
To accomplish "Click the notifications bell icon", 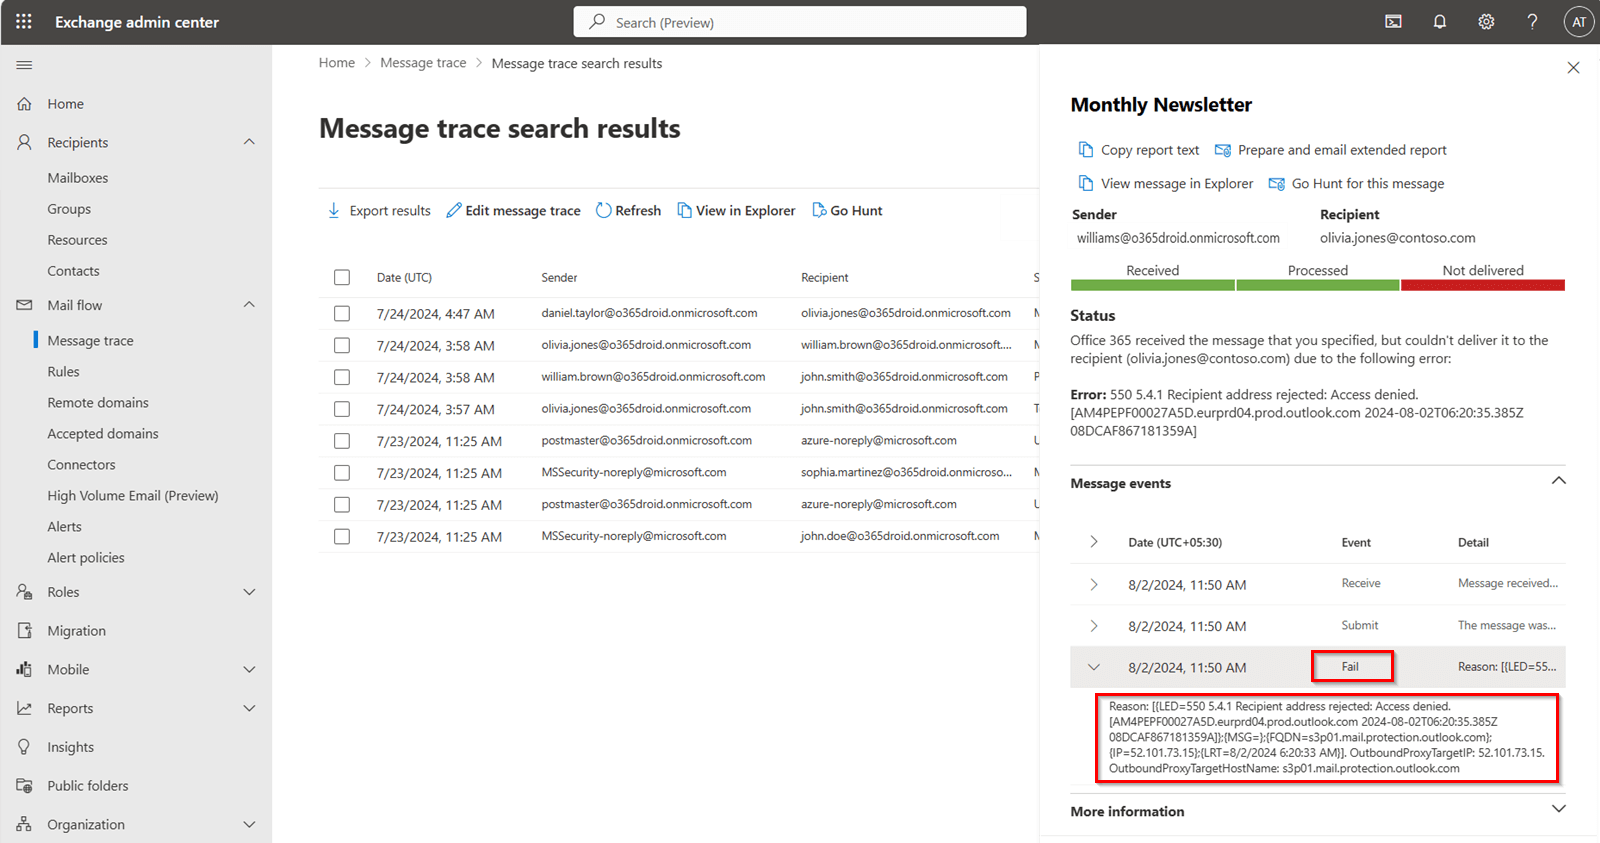I will pos(1440,21).
